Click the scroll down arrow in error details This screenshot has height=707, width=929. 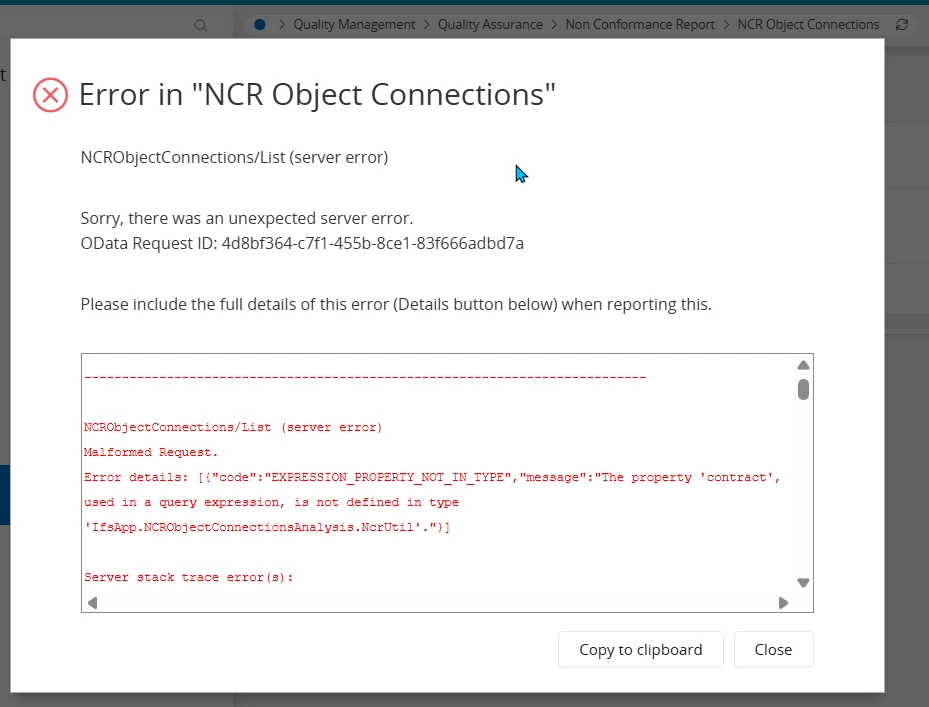coord(803,583)
